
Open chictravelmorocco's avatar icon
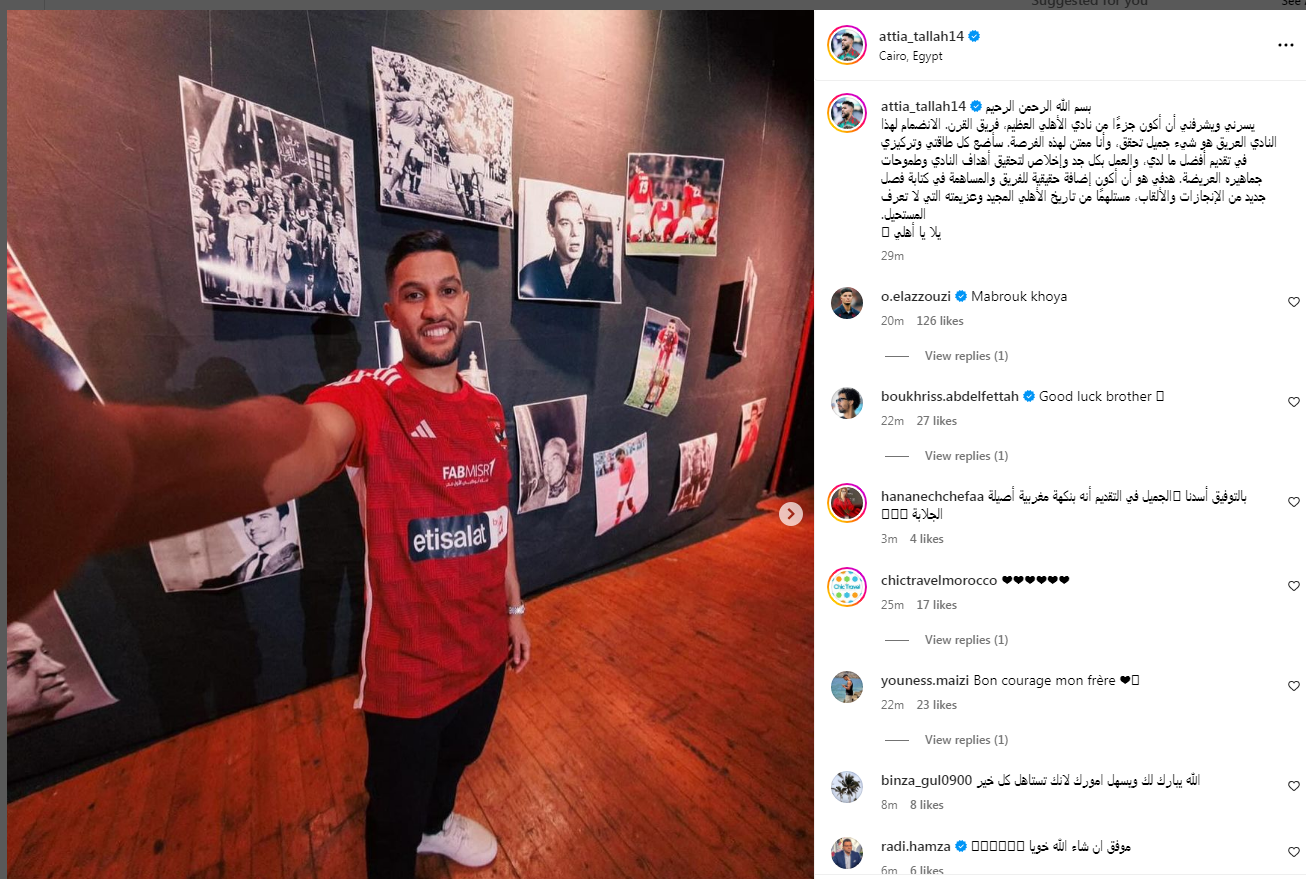(x=847, y=586)
